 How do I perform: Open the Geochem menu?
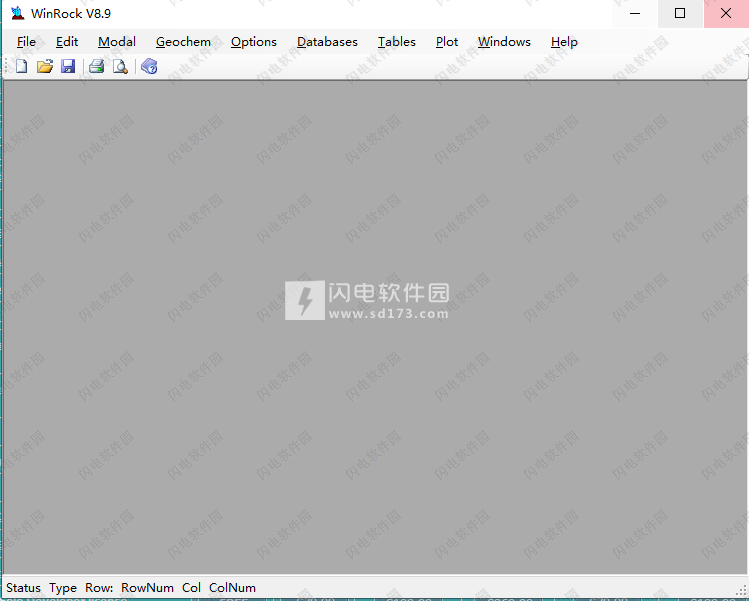coord(183,42)
